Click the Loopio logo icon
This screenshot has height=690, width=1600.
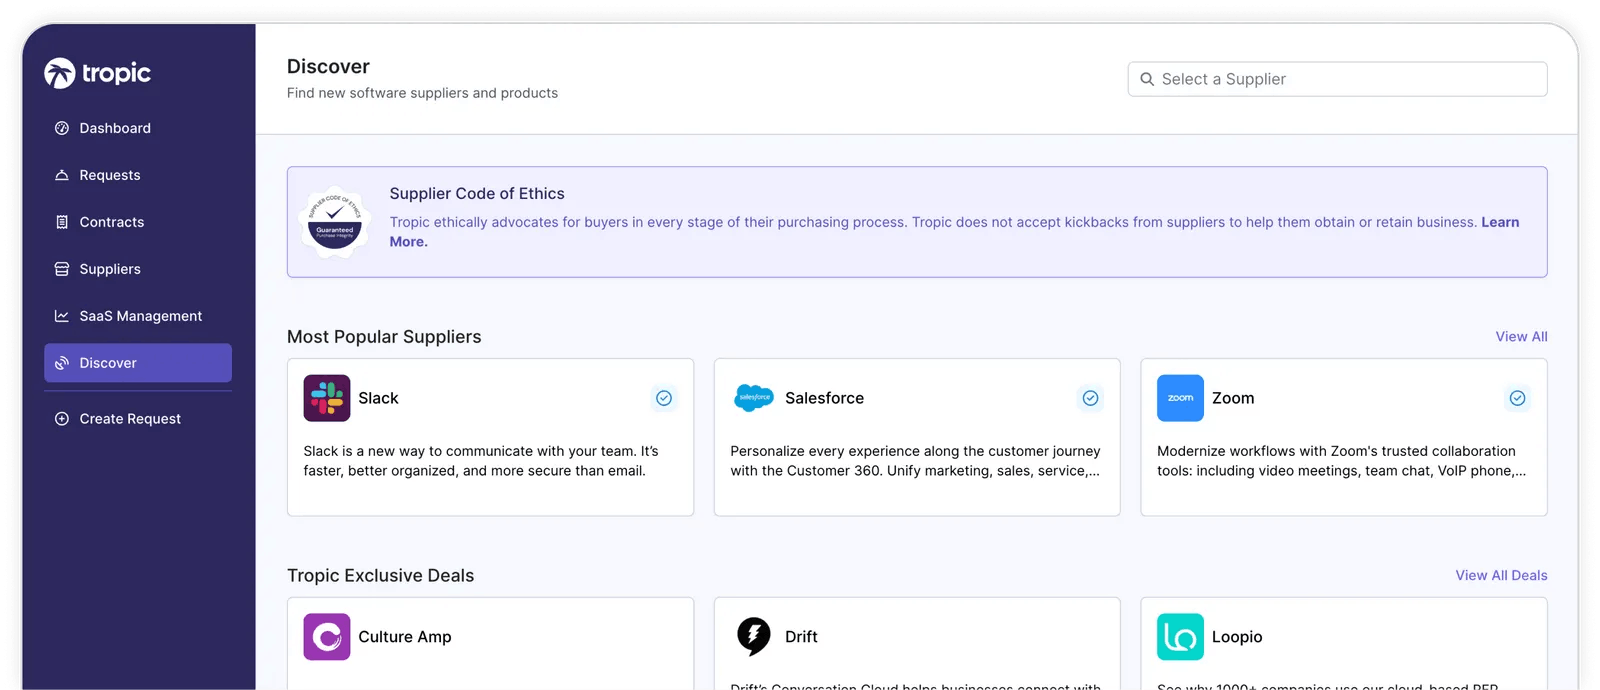coord(1180,637)
